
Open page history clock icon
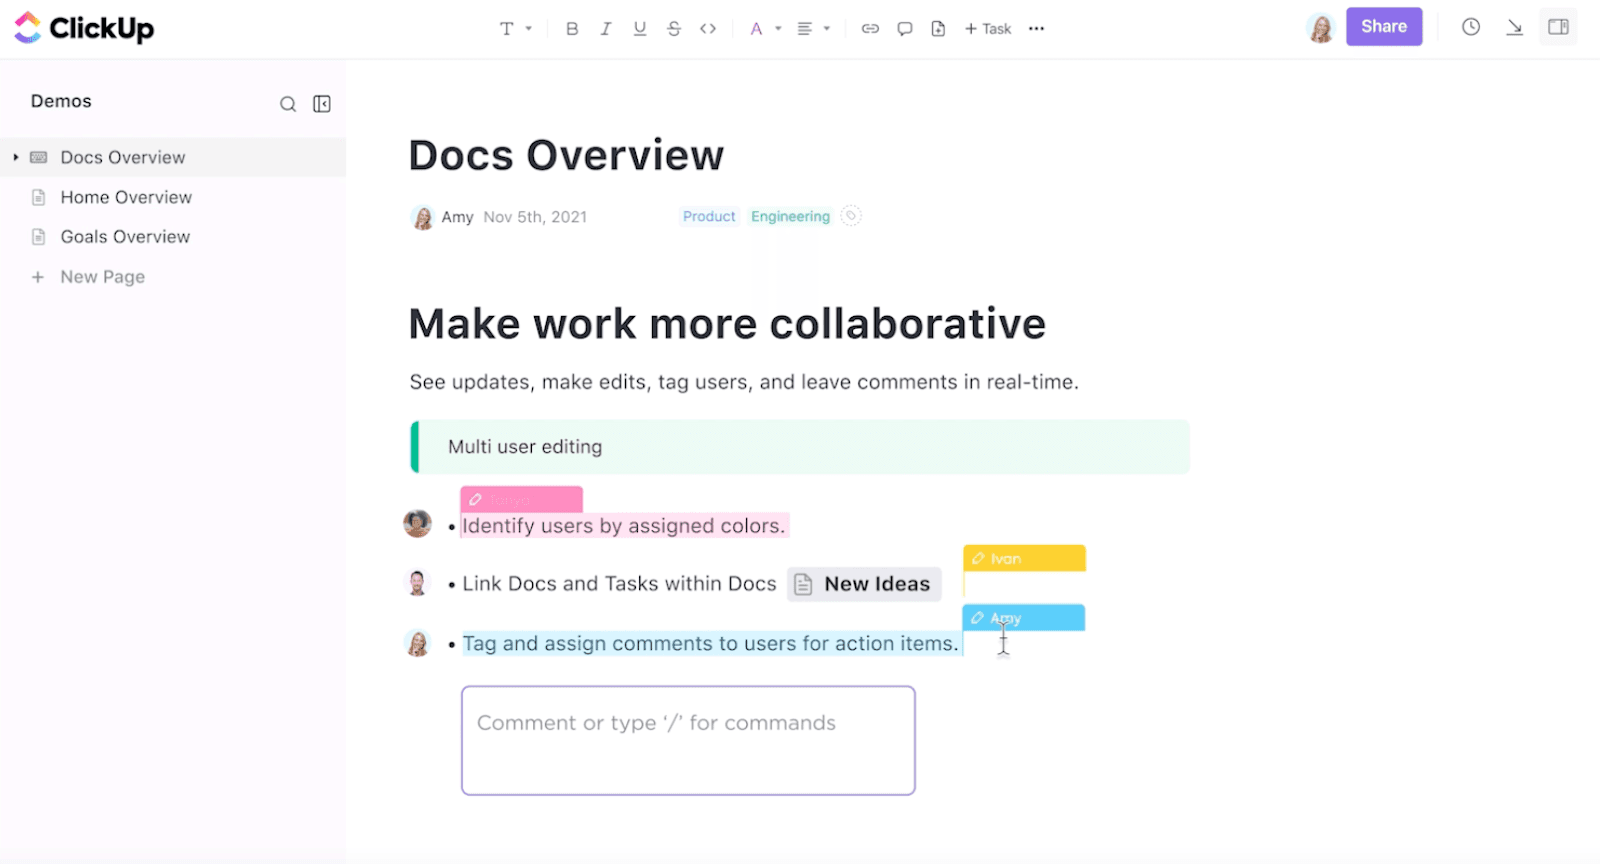coord(1471,27)
